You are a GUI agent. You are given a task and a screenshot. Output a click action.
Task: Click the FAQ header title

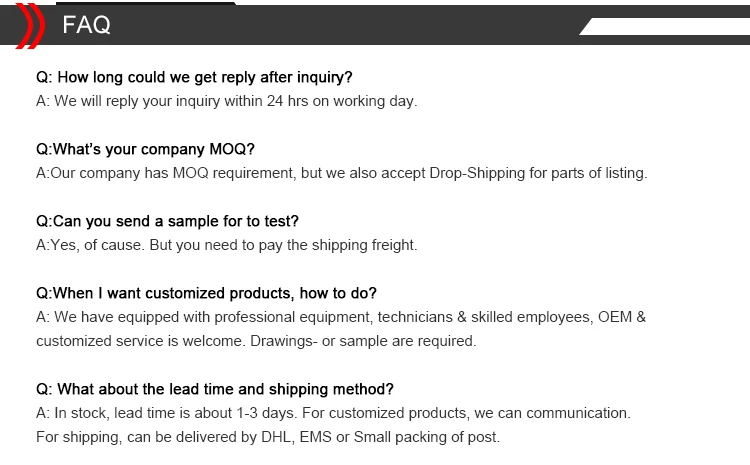coord(87,26)
